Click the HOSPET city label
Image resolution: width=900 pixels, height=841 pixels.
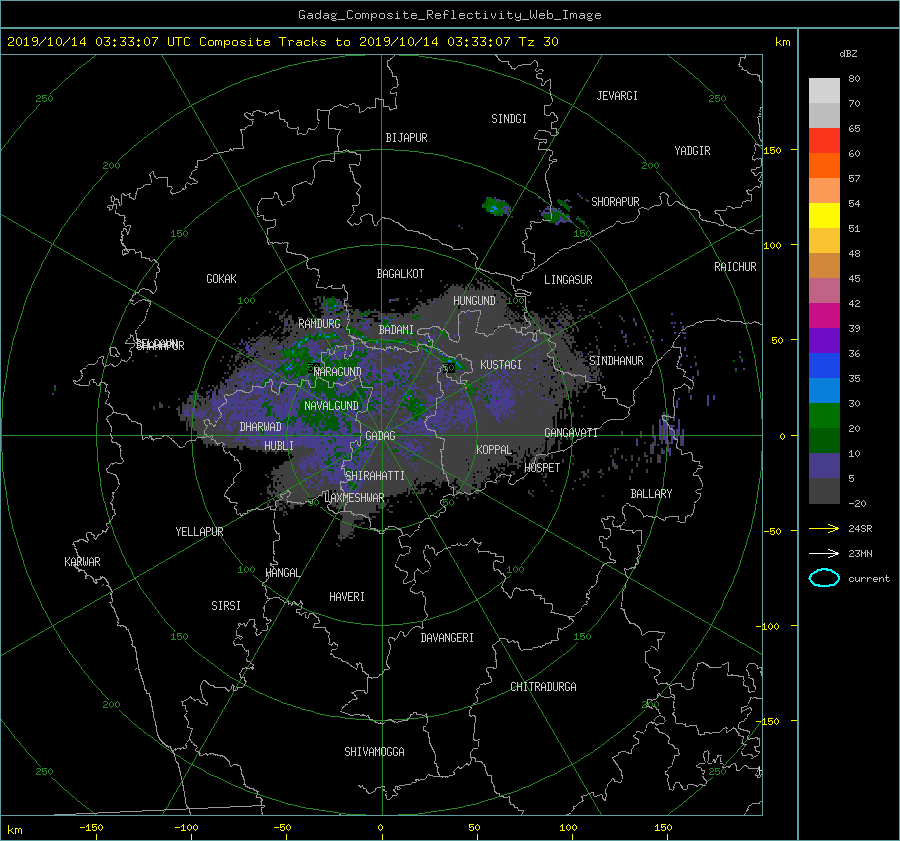(542, 468)
